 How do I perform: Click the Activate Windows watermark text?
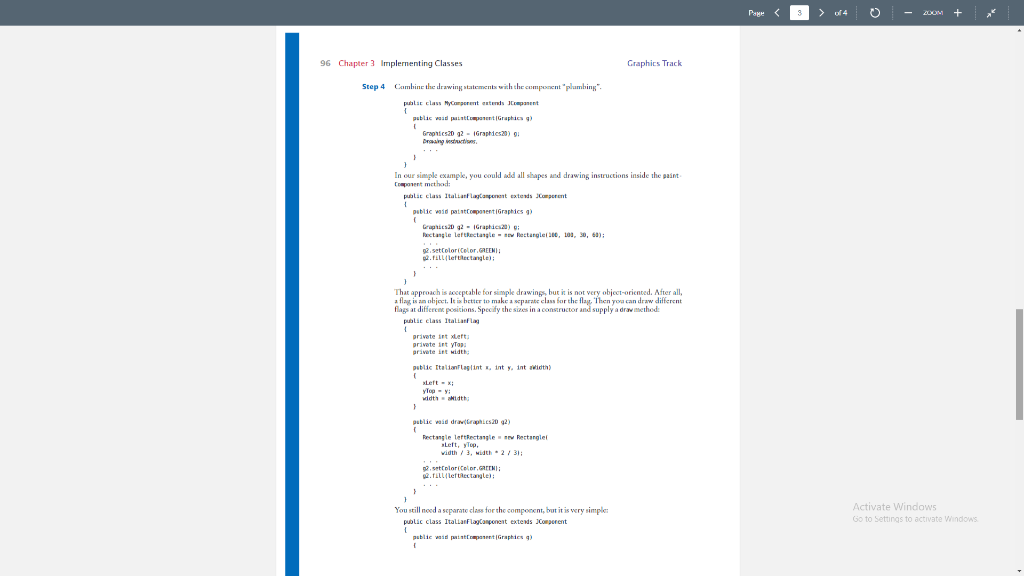(x=893, y=506)
